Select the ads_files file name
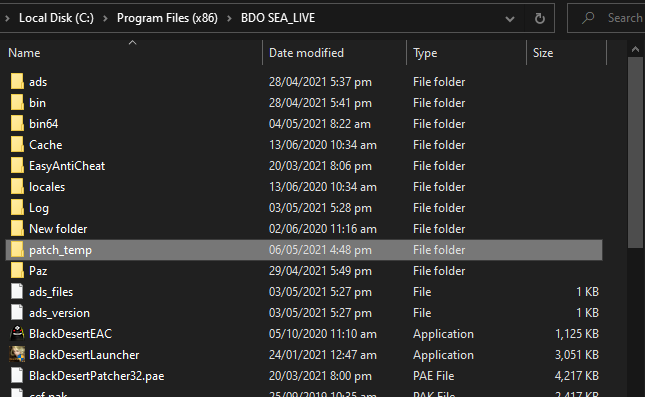The width and height of the screenshot is (645, 397). tap(51, 292)
